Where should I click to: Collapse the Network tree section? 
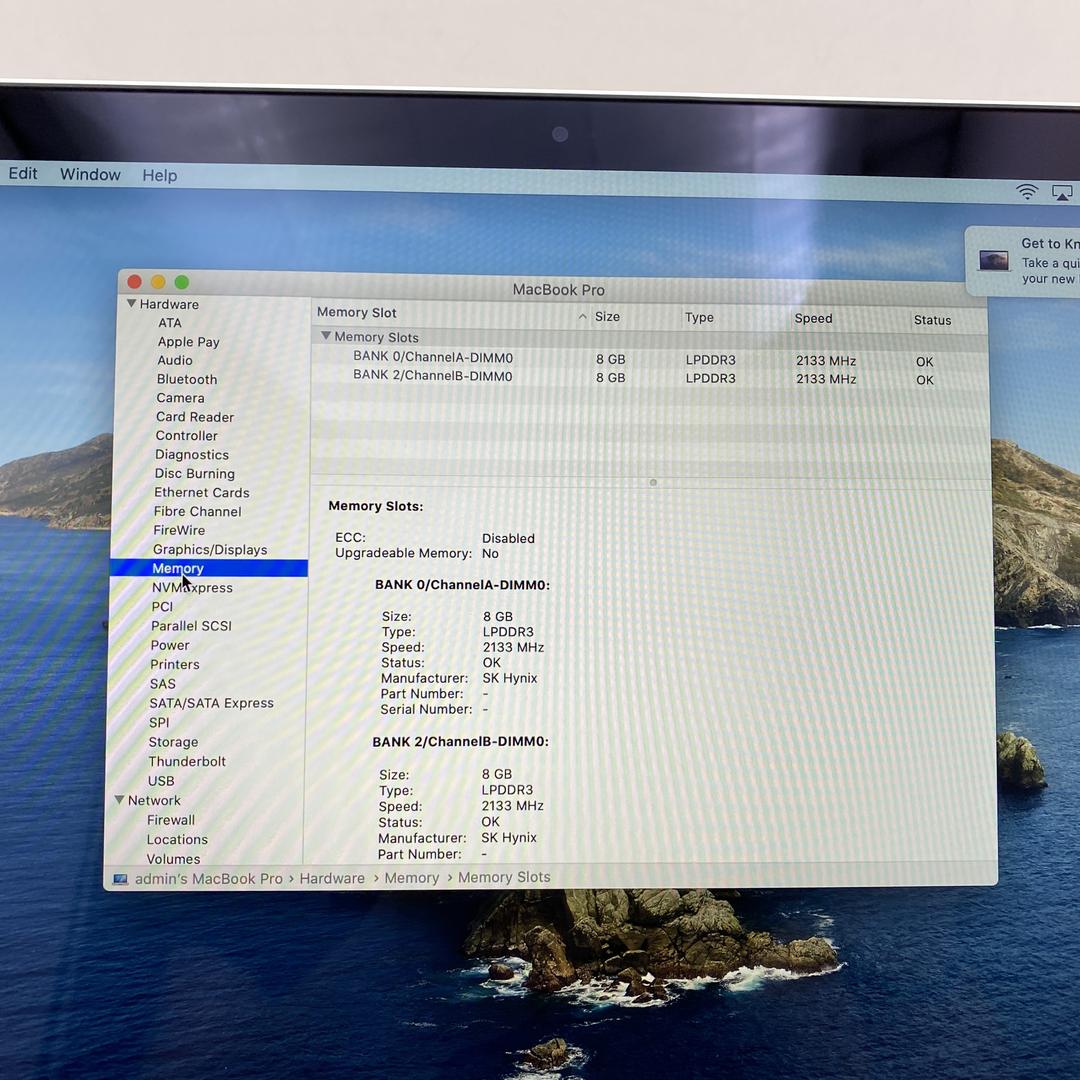[119, 800]
